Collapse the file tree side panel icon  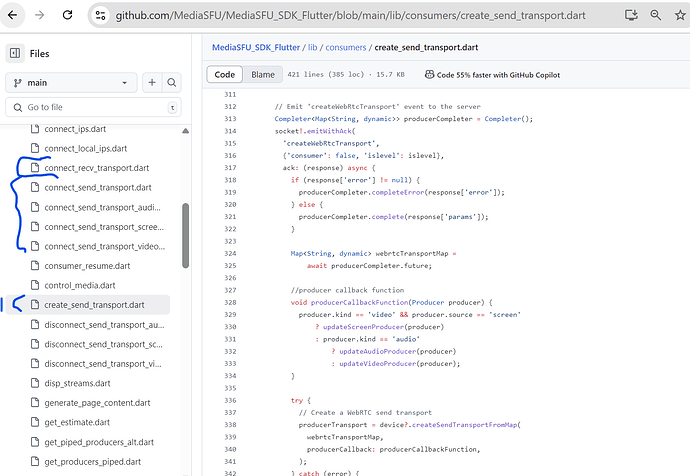[x=15, y=53]
